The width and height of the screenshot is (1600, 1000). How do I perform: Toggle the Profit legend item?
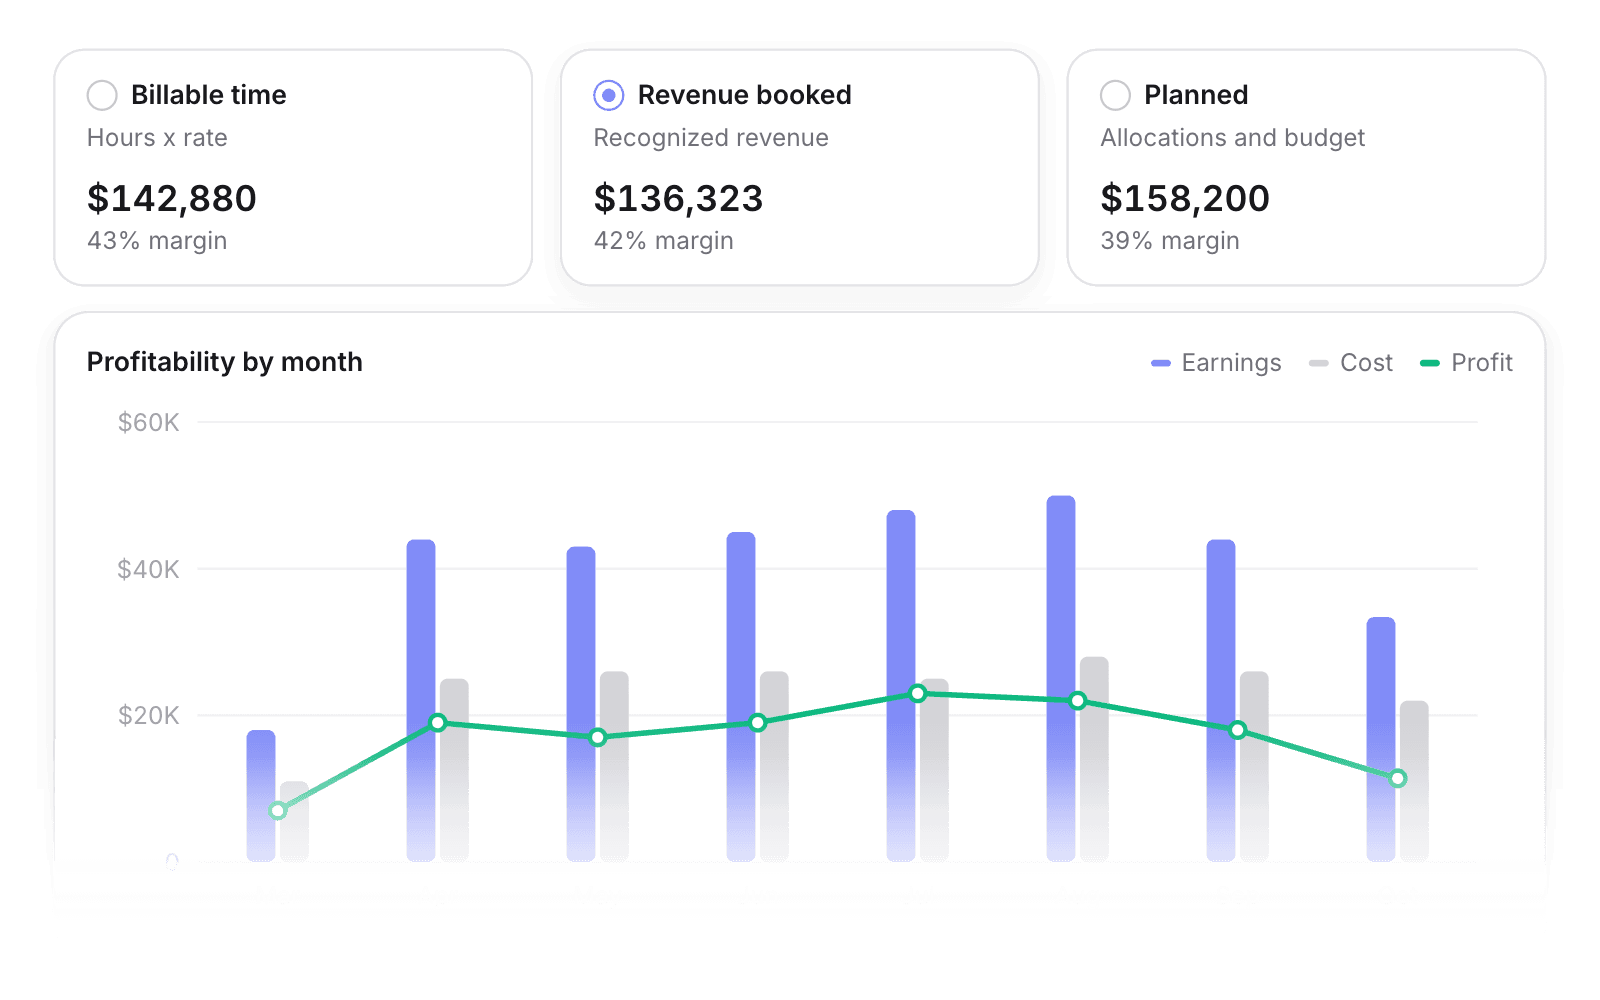coord(1467,363)
